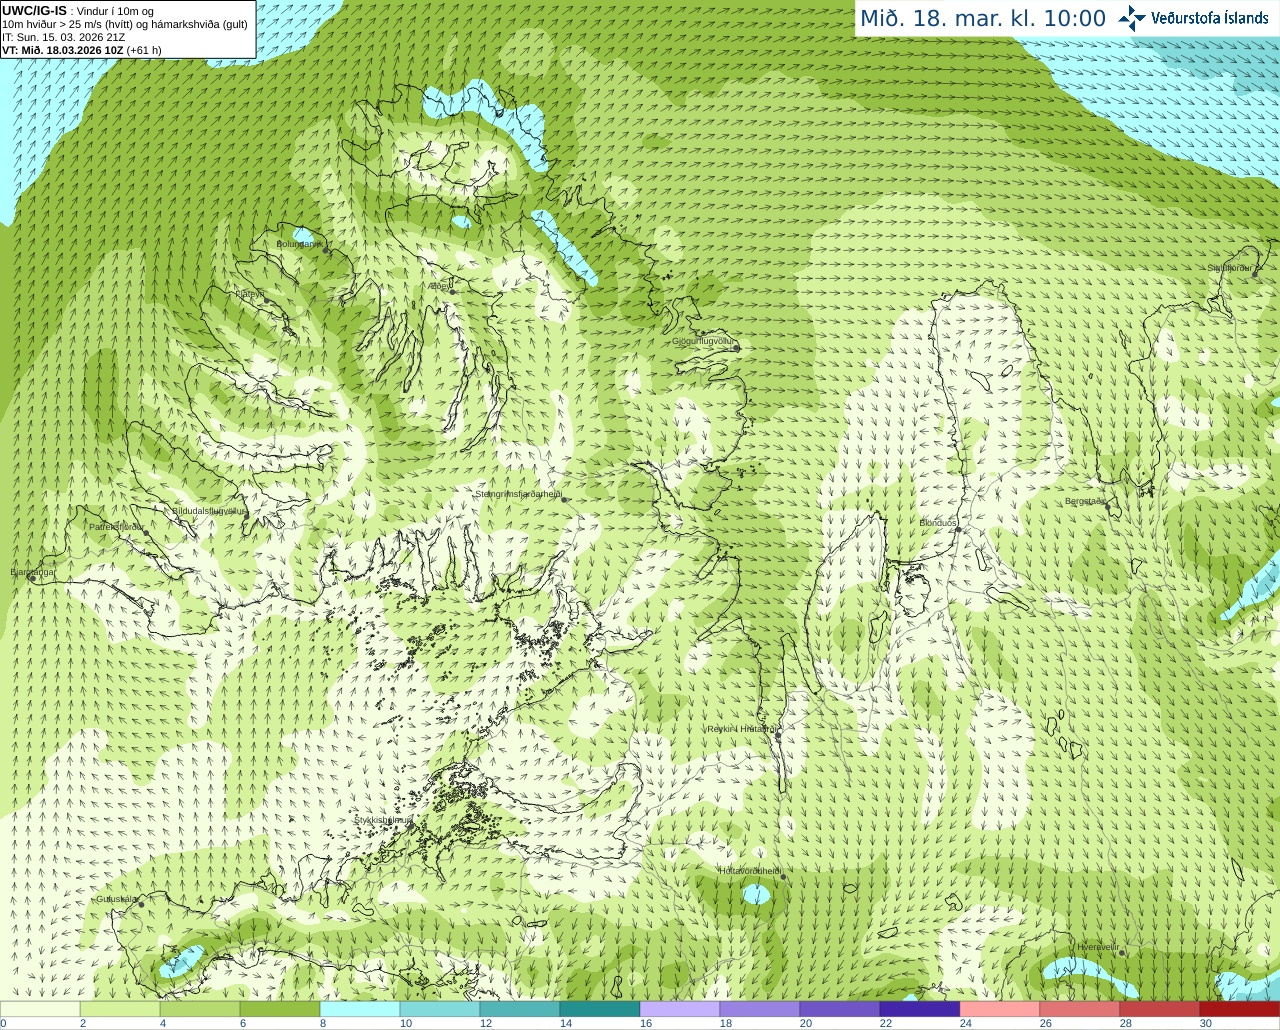Click the Hveravellir station marker
This screenshot has height=1030, width=1280.
tap(1122, 953)
